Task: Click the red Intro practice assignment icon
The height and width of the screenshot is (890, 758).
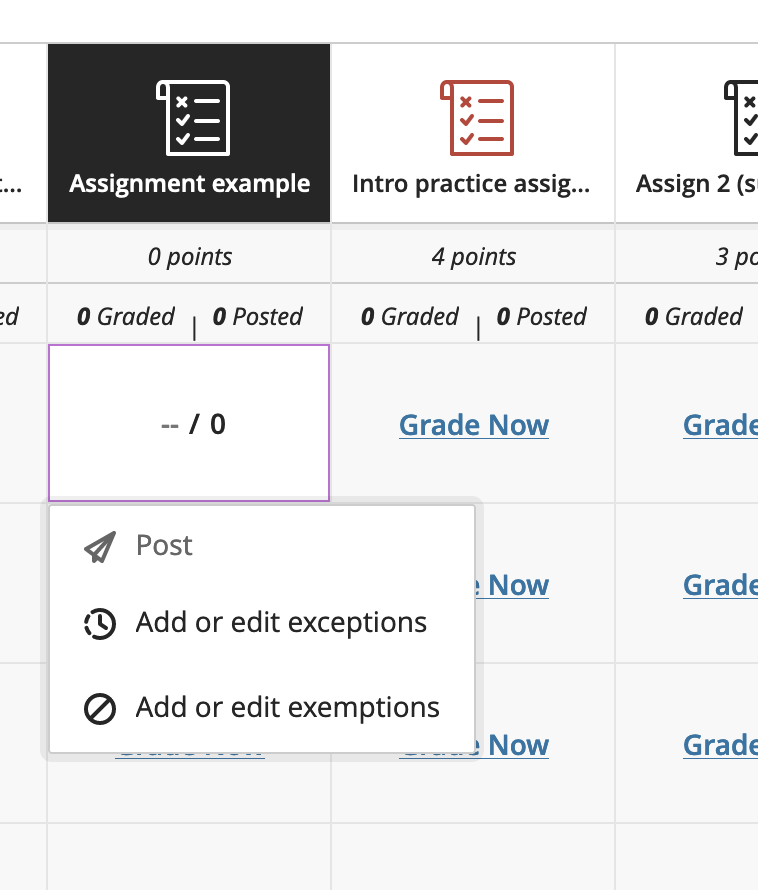Action: (477, 118)
